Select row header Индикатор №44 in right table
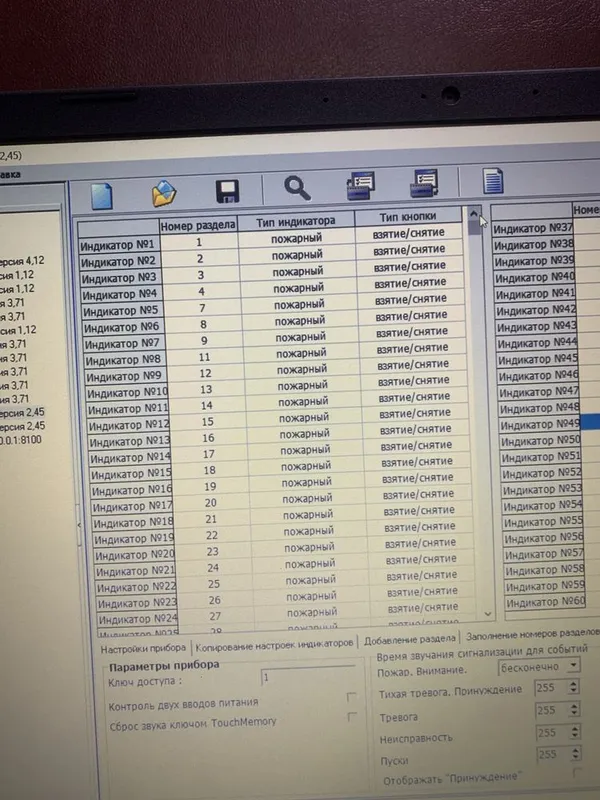Viewport: 600px width, 800px height. tap(537, 343)
